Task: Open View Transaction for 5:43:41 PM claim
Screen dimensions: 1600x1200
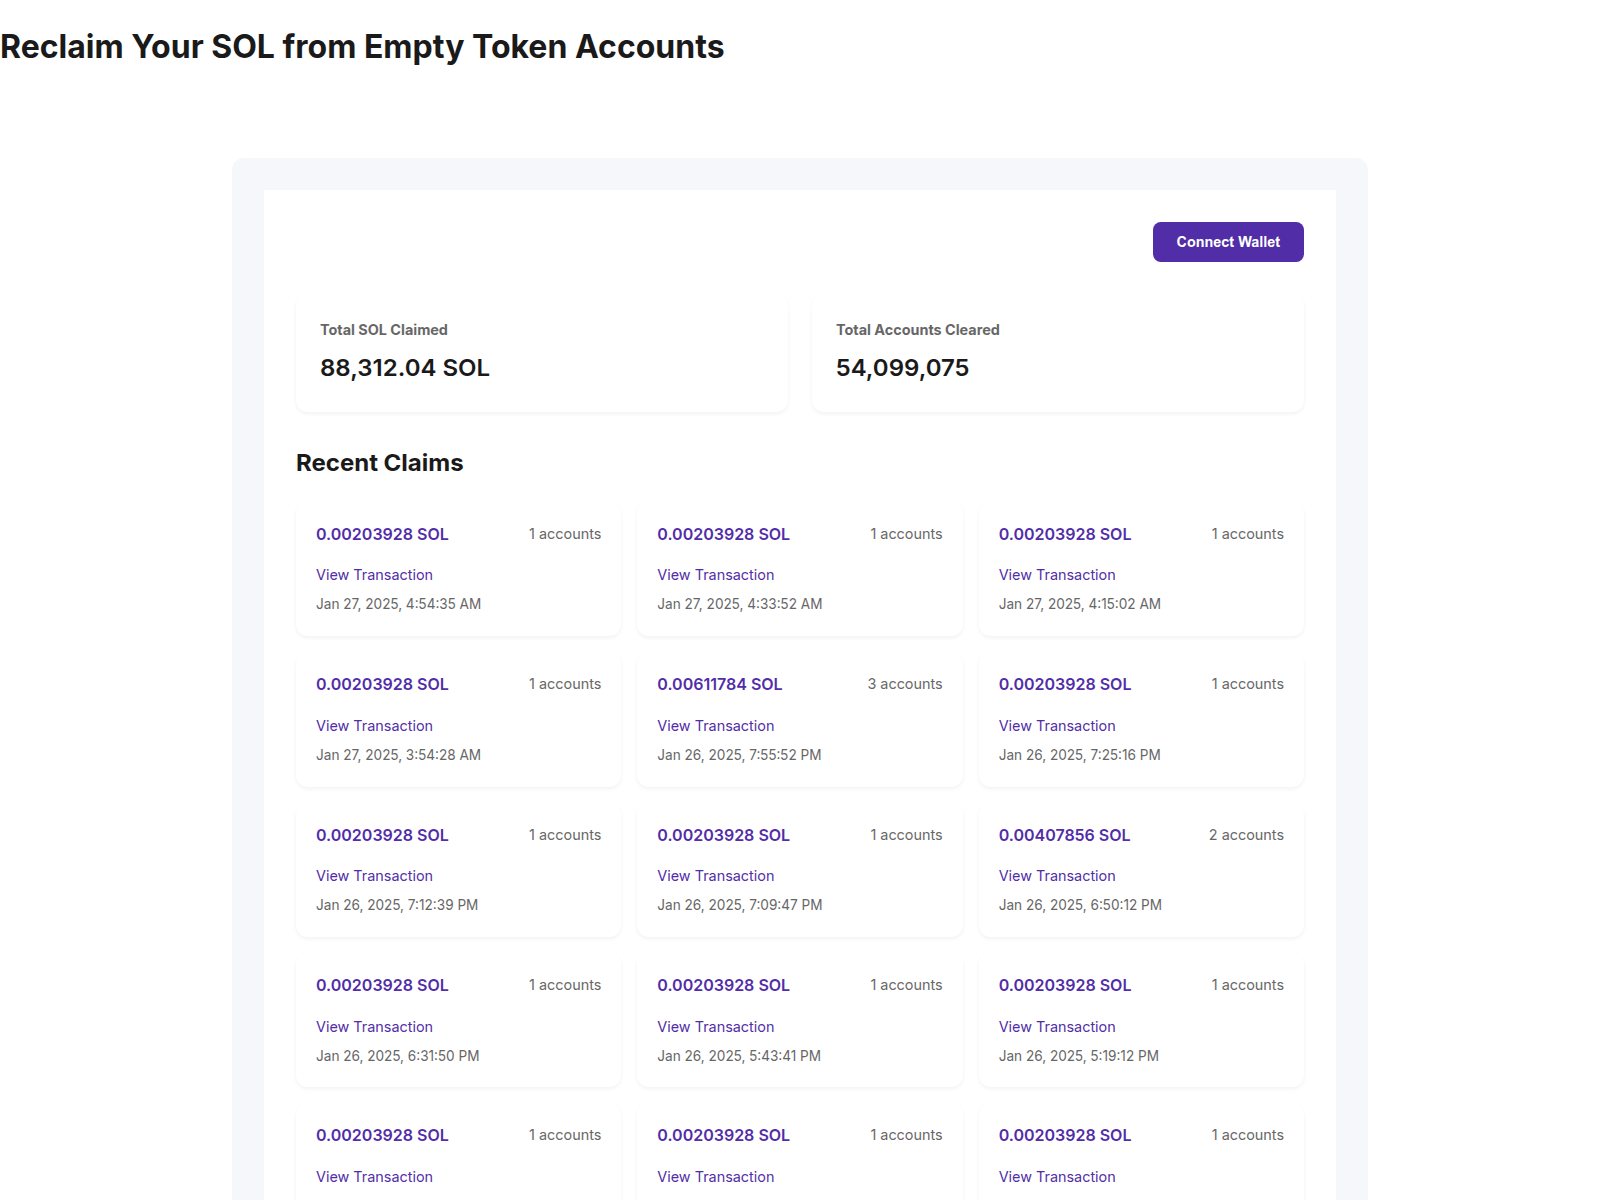Action: coord(716,1027)
